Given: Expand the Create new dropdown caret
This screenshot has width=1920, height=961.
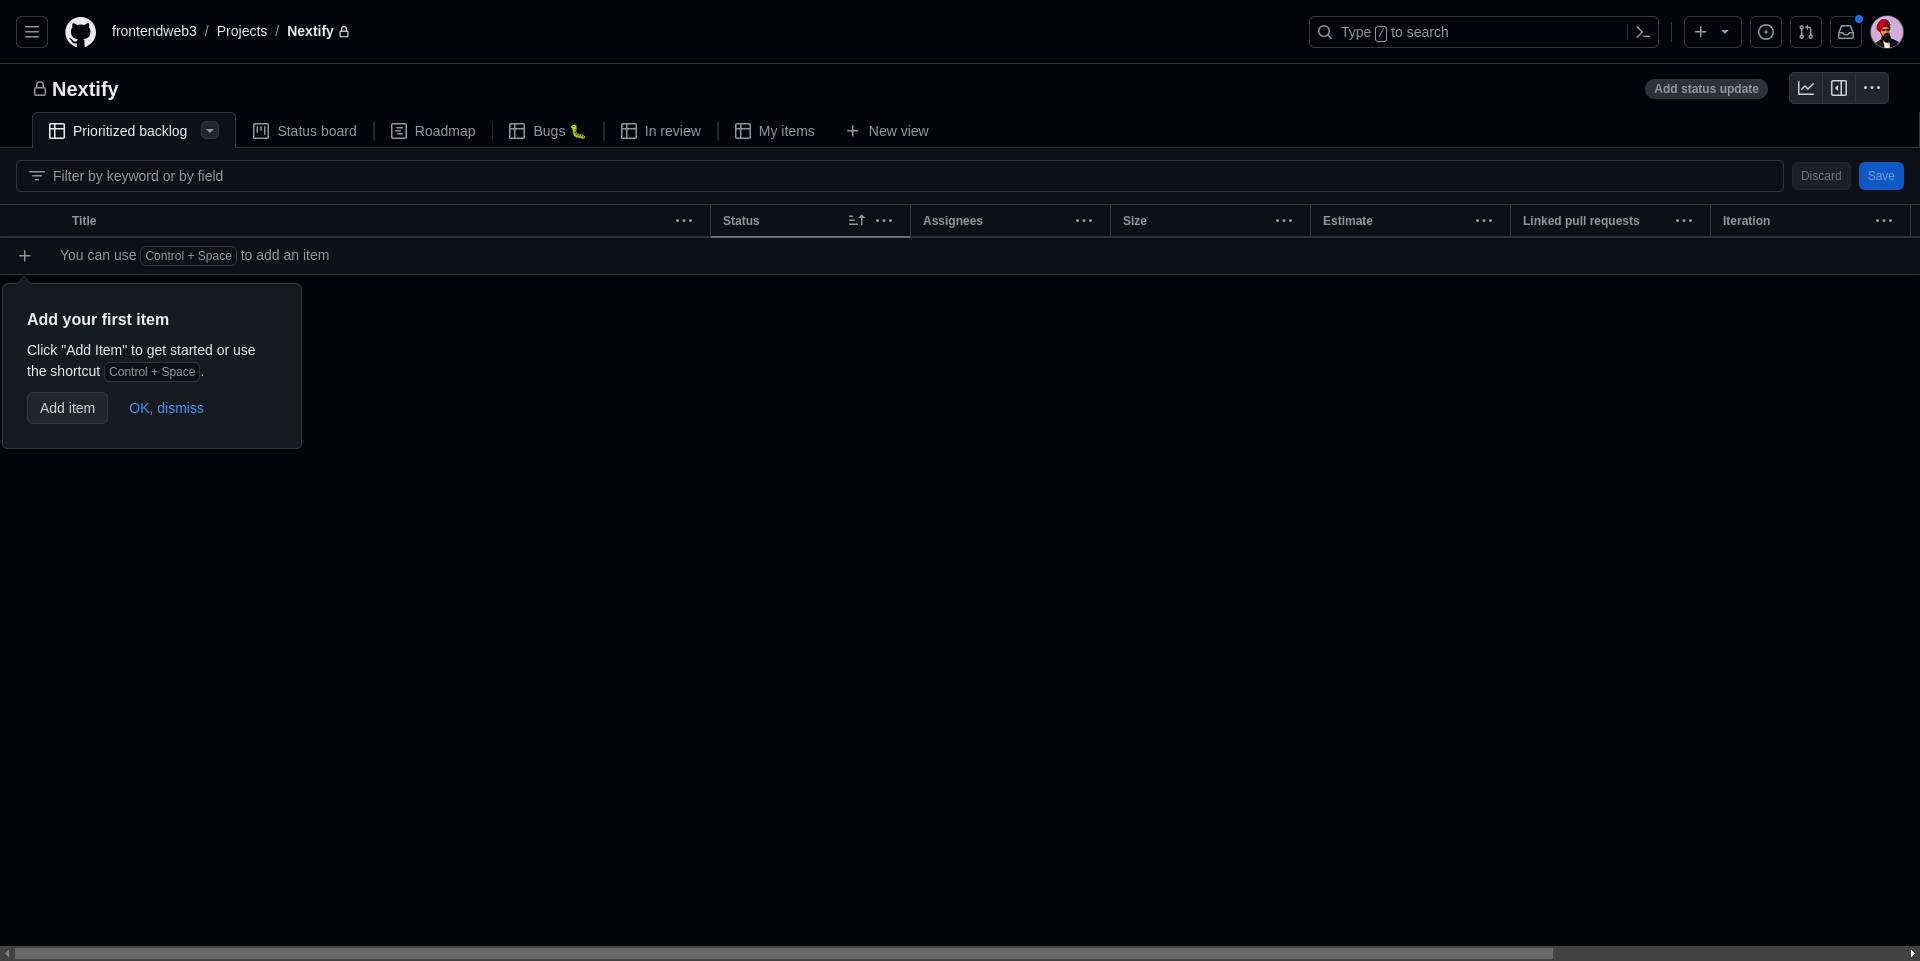Looking at the screenshot, I should 1725,32.
